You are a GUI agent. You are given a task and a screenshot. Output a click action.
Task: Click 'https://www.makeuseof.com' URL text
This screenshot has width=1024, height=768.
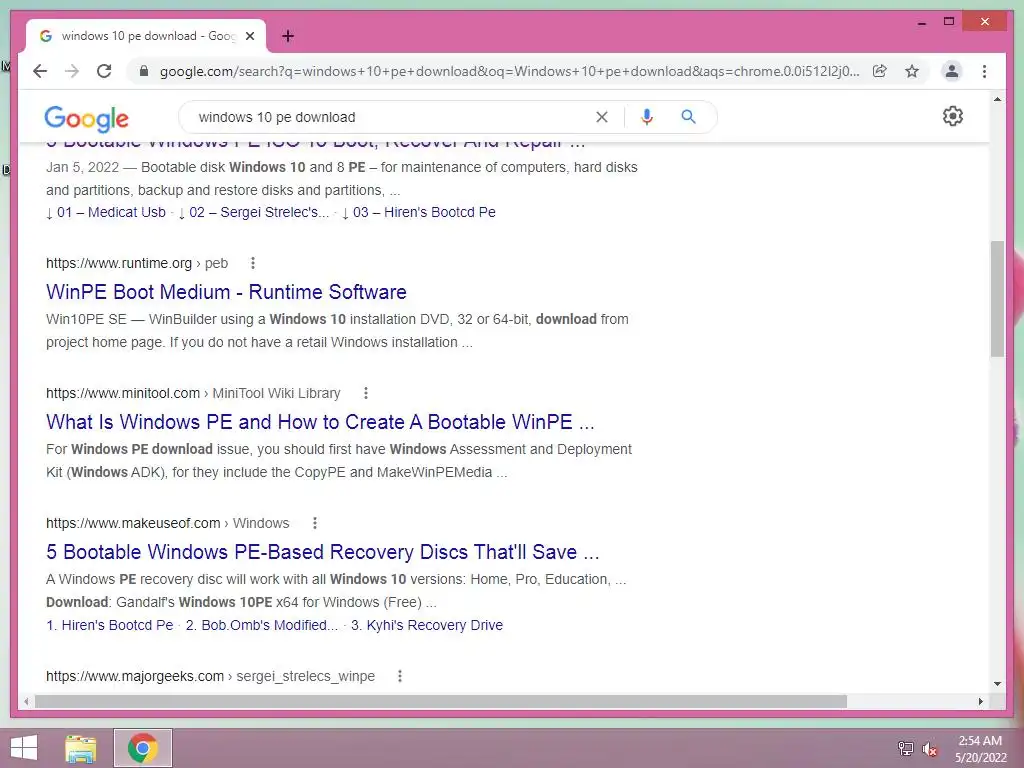(133, 523)
